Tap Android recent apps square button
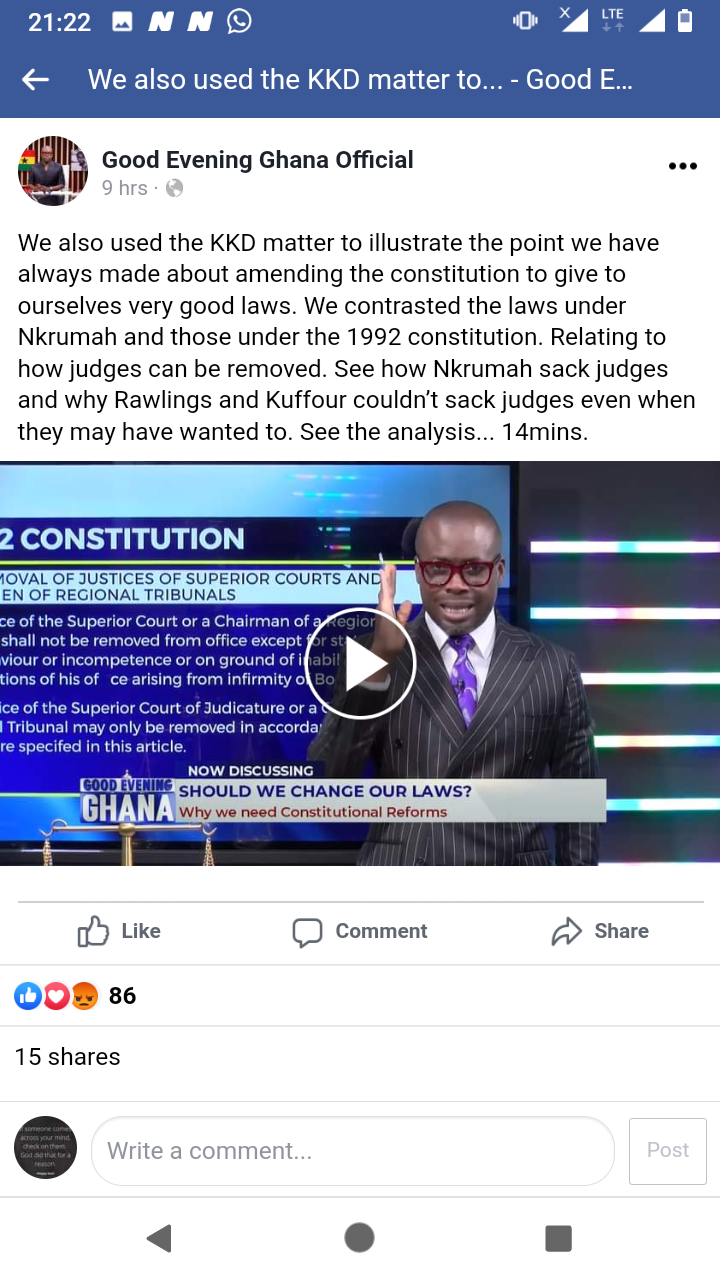This screenshot has width=720, height=1280. tap(558, 1238)
